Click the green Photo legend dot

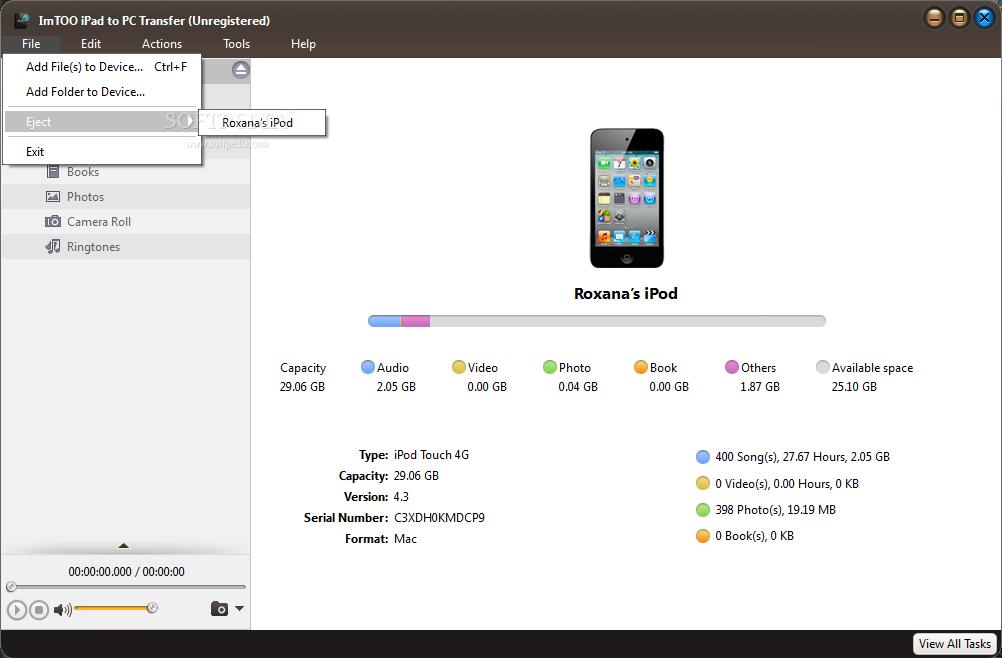click(x=550, y=367)
